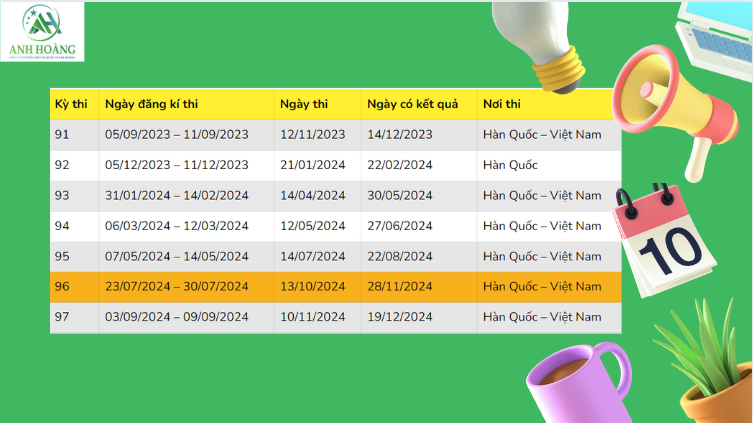Click registration dates 05/12/2023 – 11/12/2023

click(176, 165)
